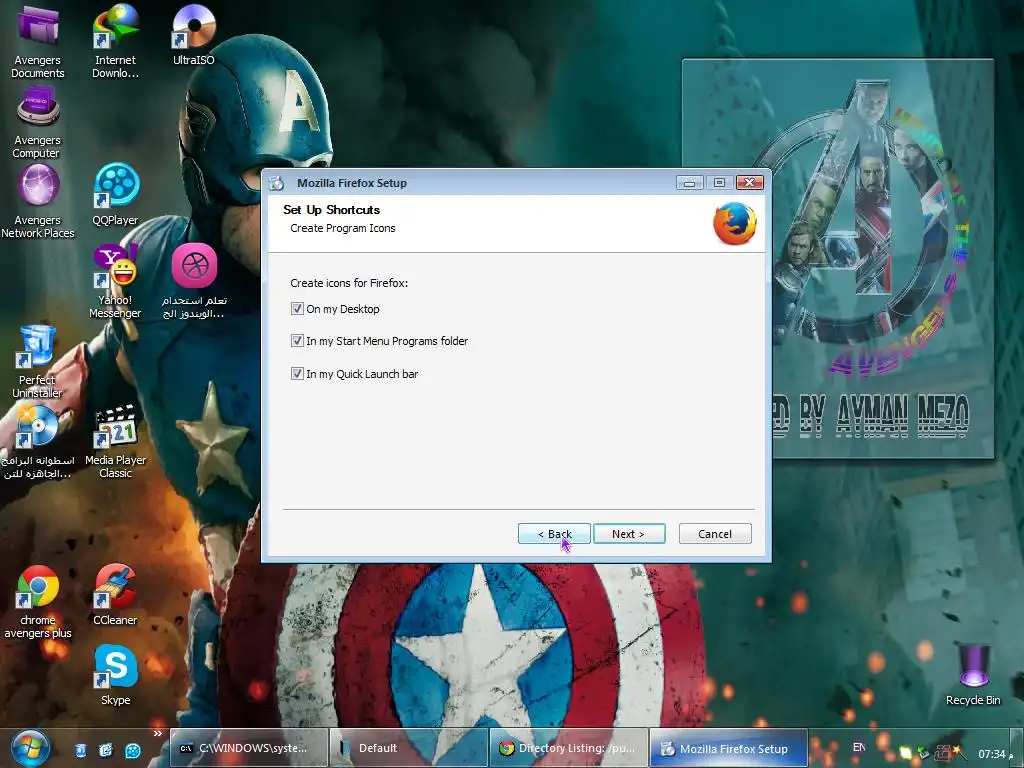
Task: Click third Quick Launch round icon
Action: click(x=133, y=751)
